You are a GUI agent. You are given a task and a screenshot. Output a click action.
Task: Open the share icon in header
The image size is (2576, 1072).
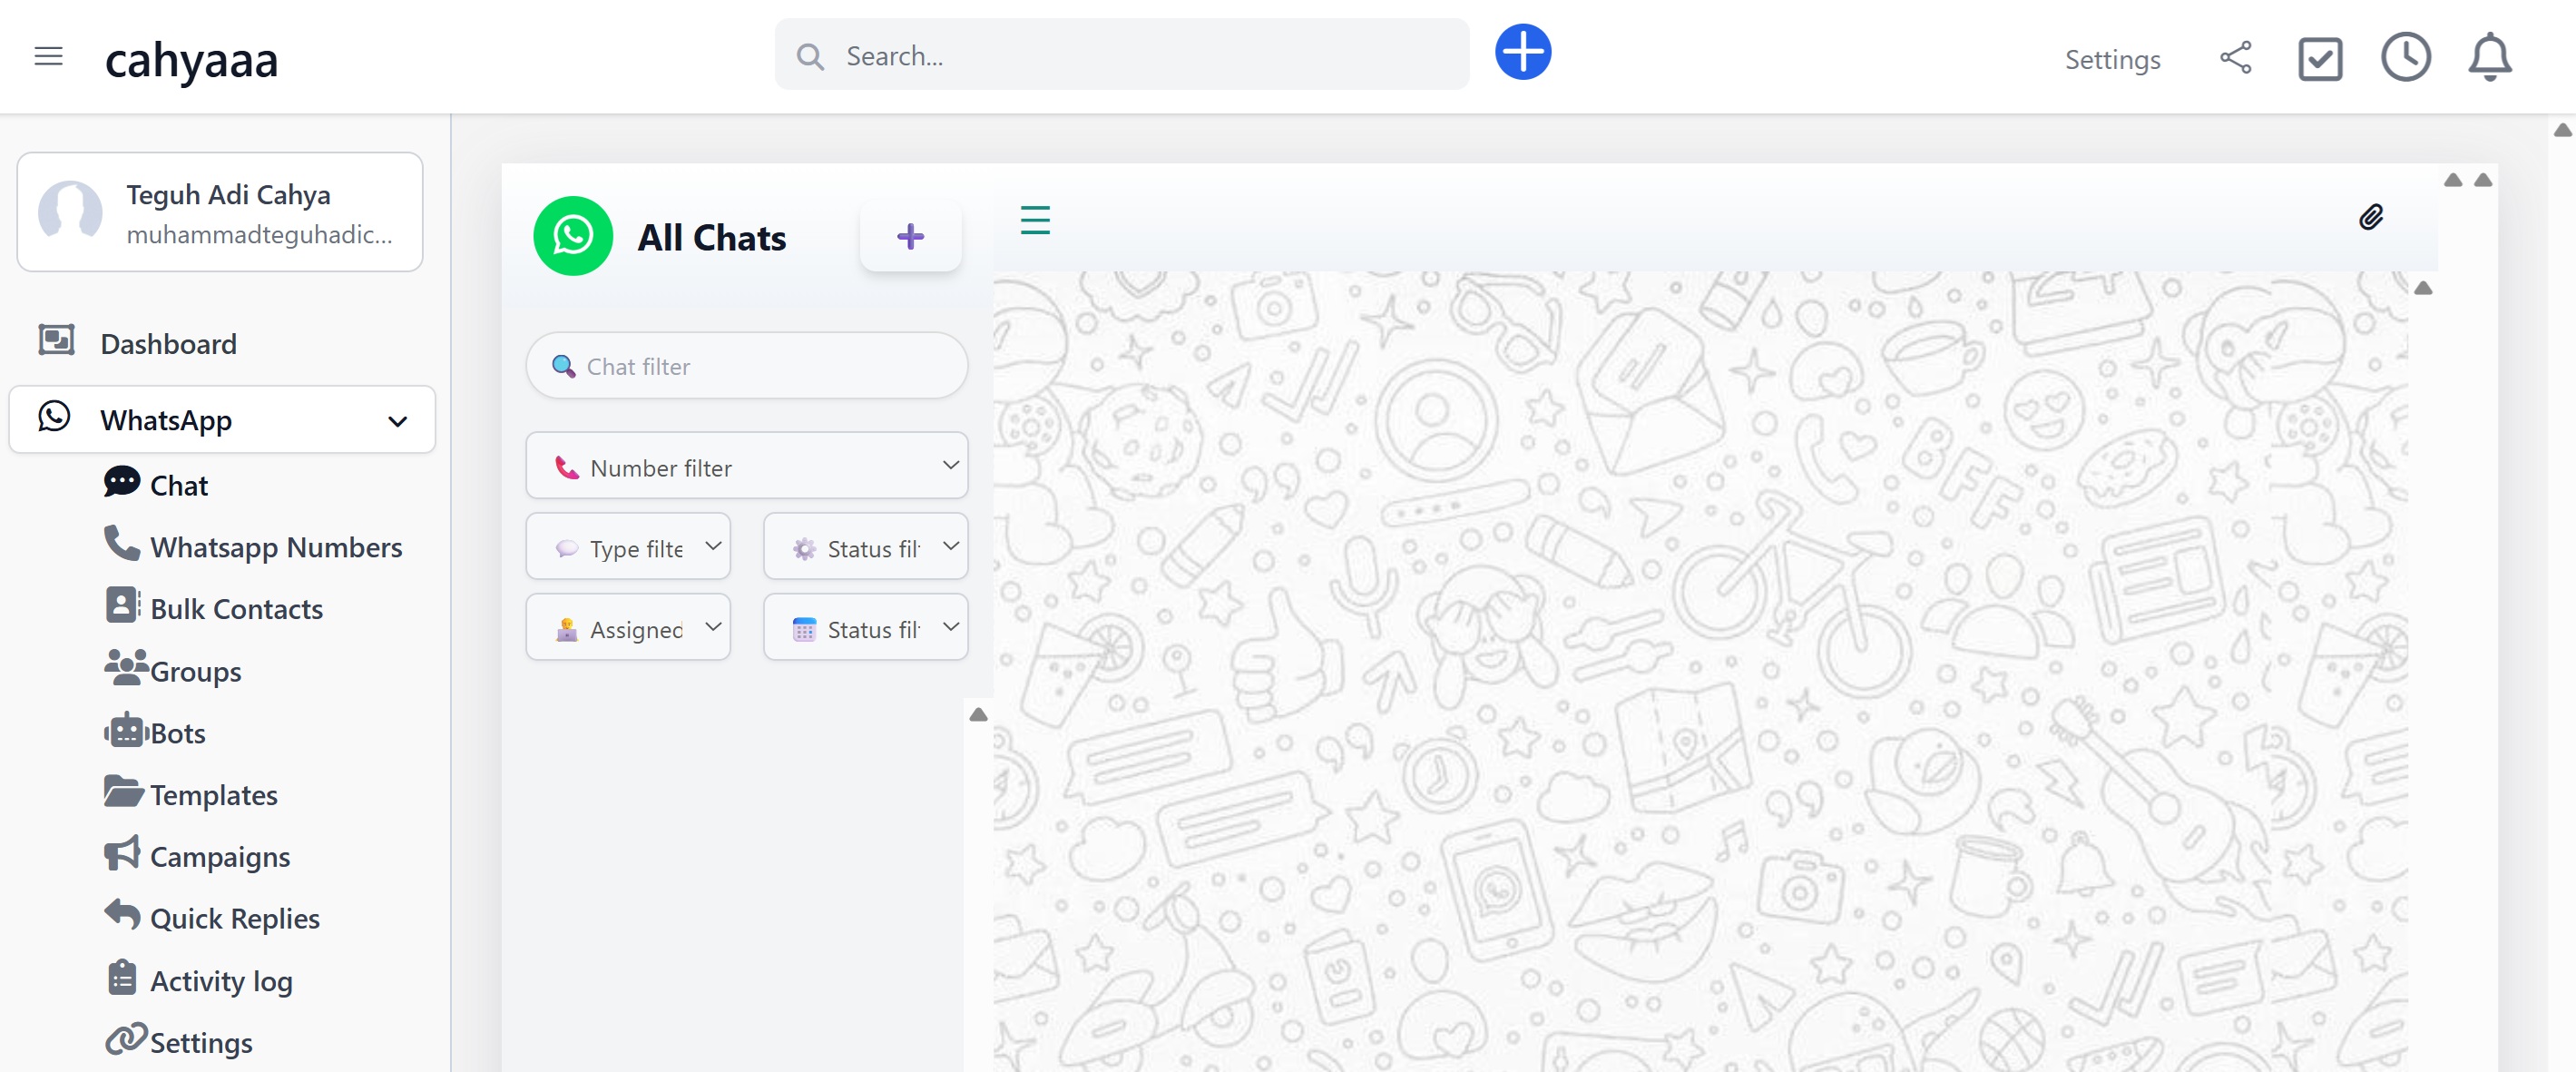point(2235,58)
